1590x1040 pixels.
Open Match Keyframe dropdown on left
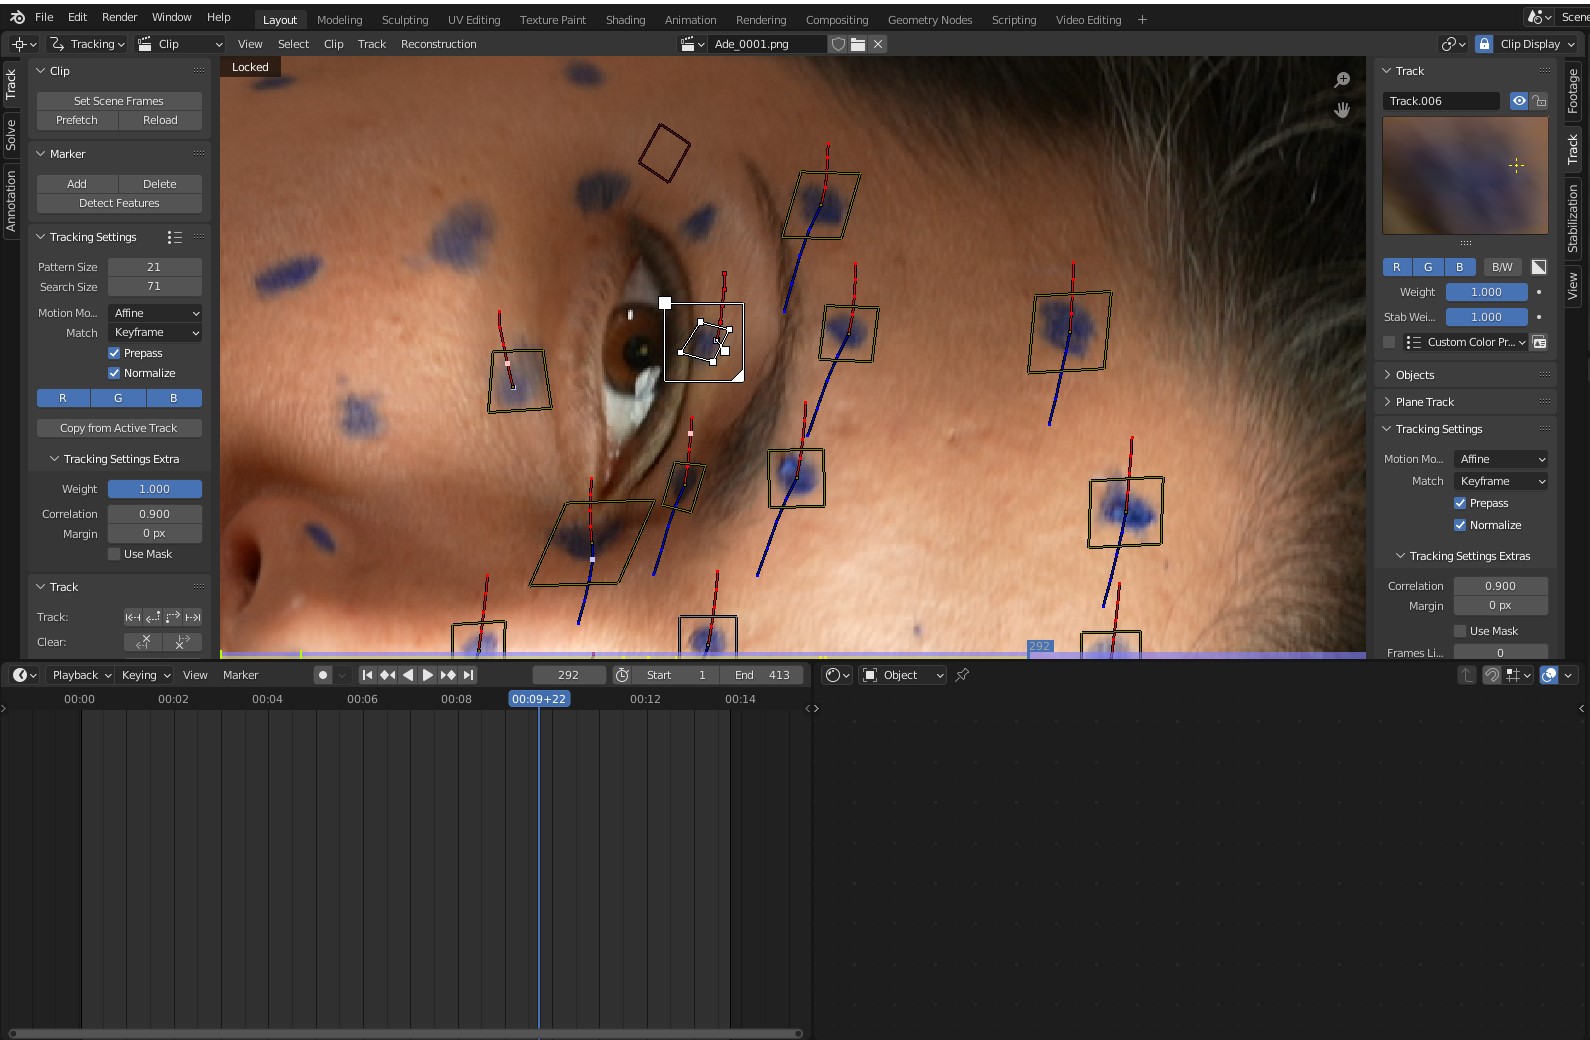tap(155, 332)
